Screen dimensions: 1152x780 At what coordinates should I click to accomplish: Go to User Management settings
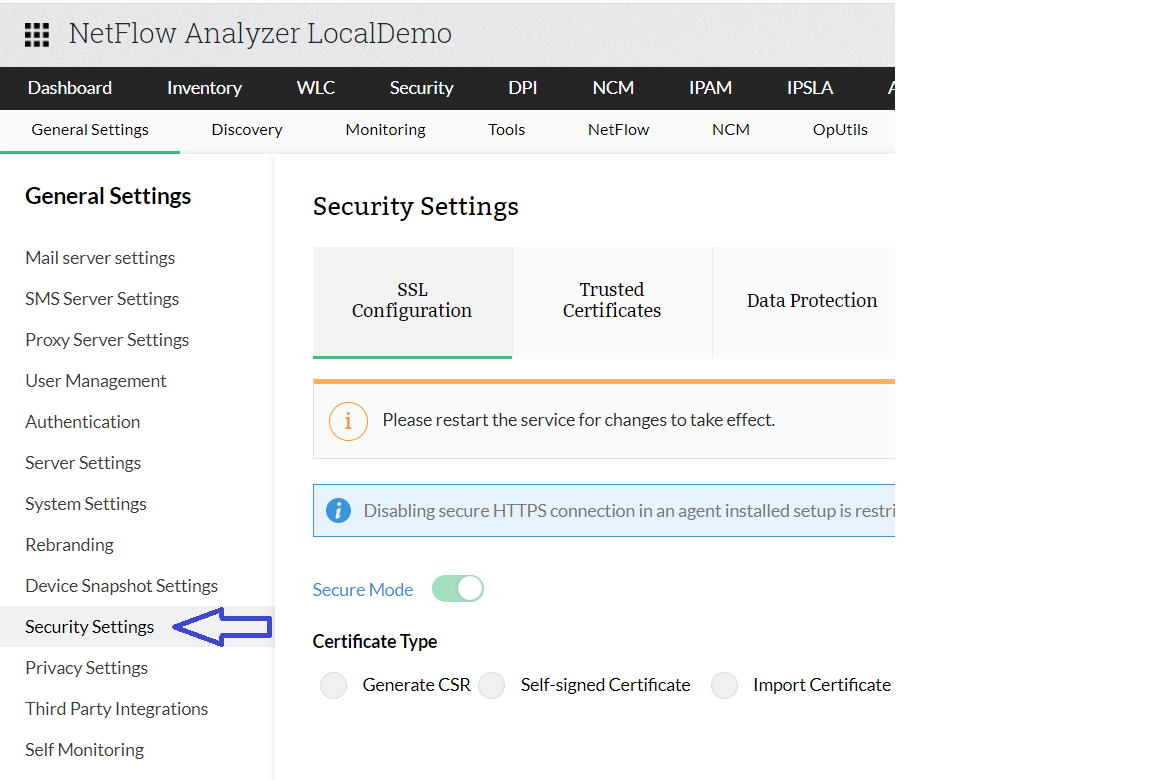pos(96,381)
